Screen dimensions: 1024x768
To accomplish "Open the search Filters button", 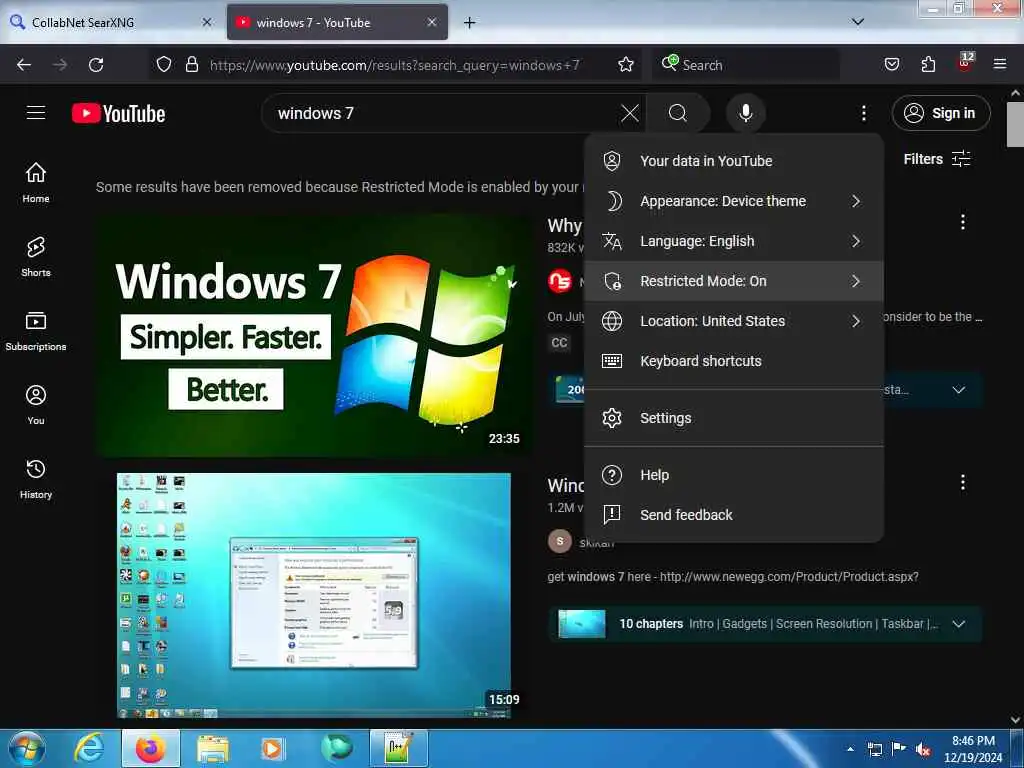I will tap(936, 159).
